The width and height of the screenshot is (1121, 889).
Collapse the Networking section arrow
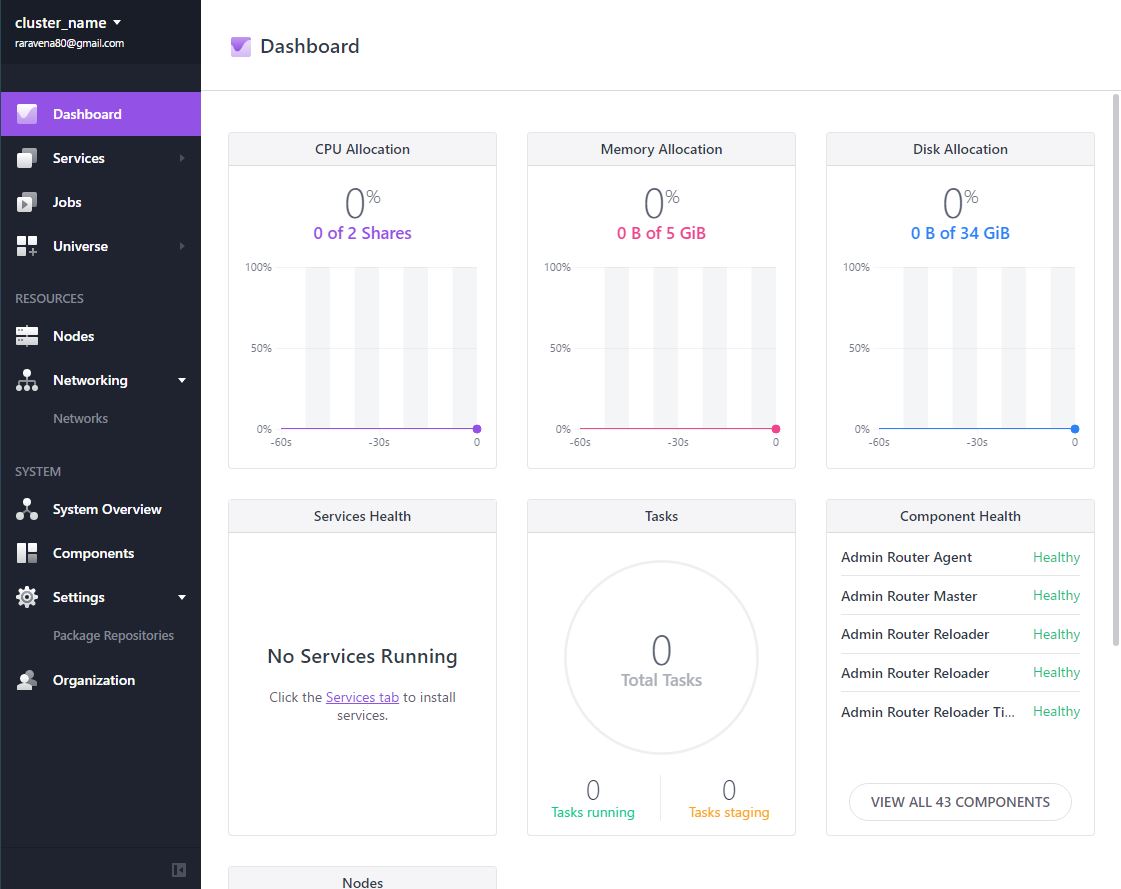pos(182,380)
